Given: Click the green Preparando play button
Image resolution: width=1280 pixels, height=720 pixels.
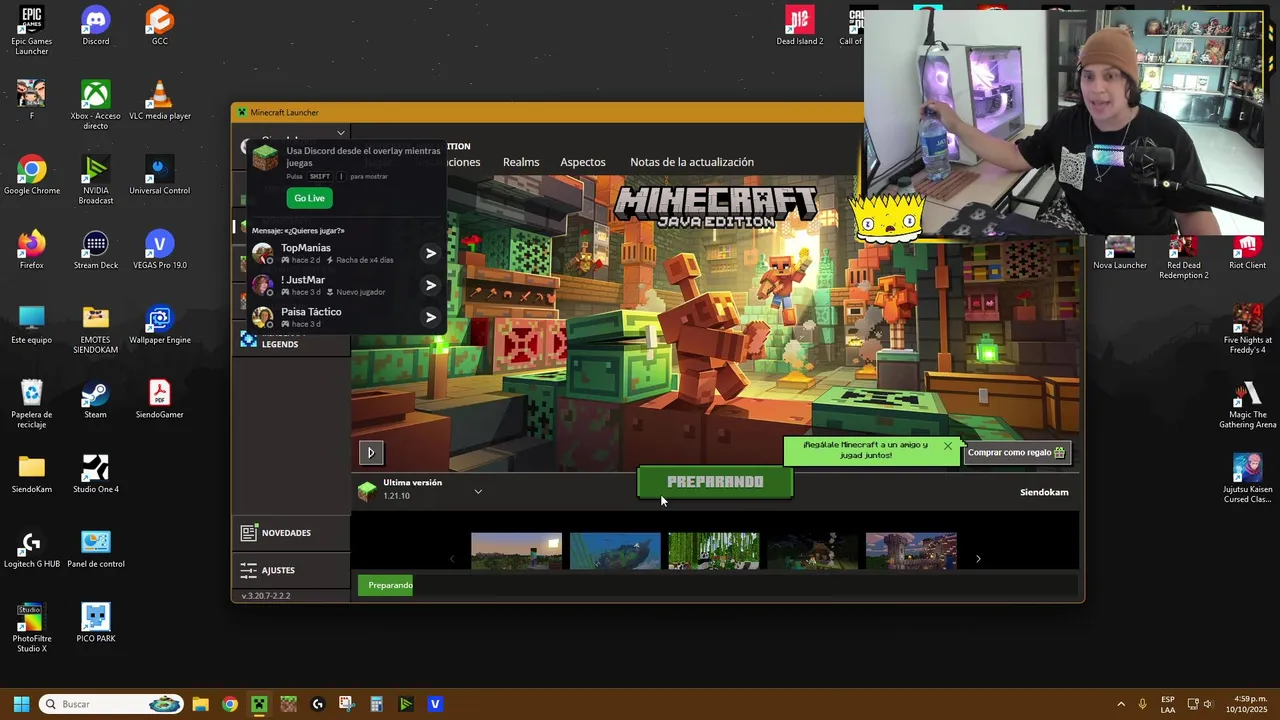Looking at the screenshot, I should point(715,482).
